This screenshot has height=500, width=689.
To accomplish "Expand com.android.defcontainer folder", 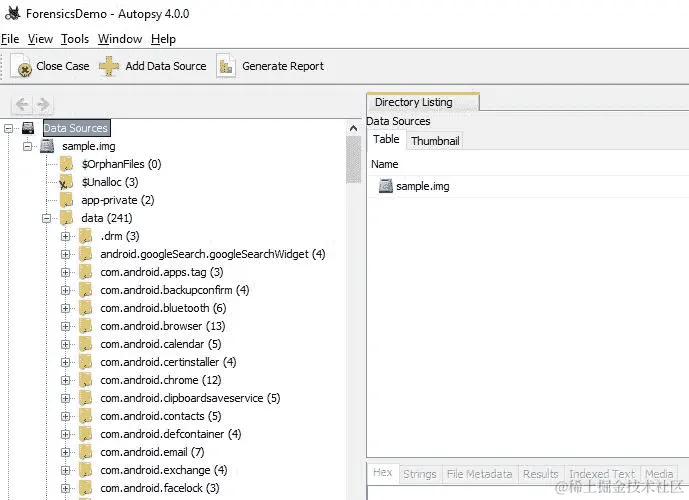I will (x=65, y=435).
